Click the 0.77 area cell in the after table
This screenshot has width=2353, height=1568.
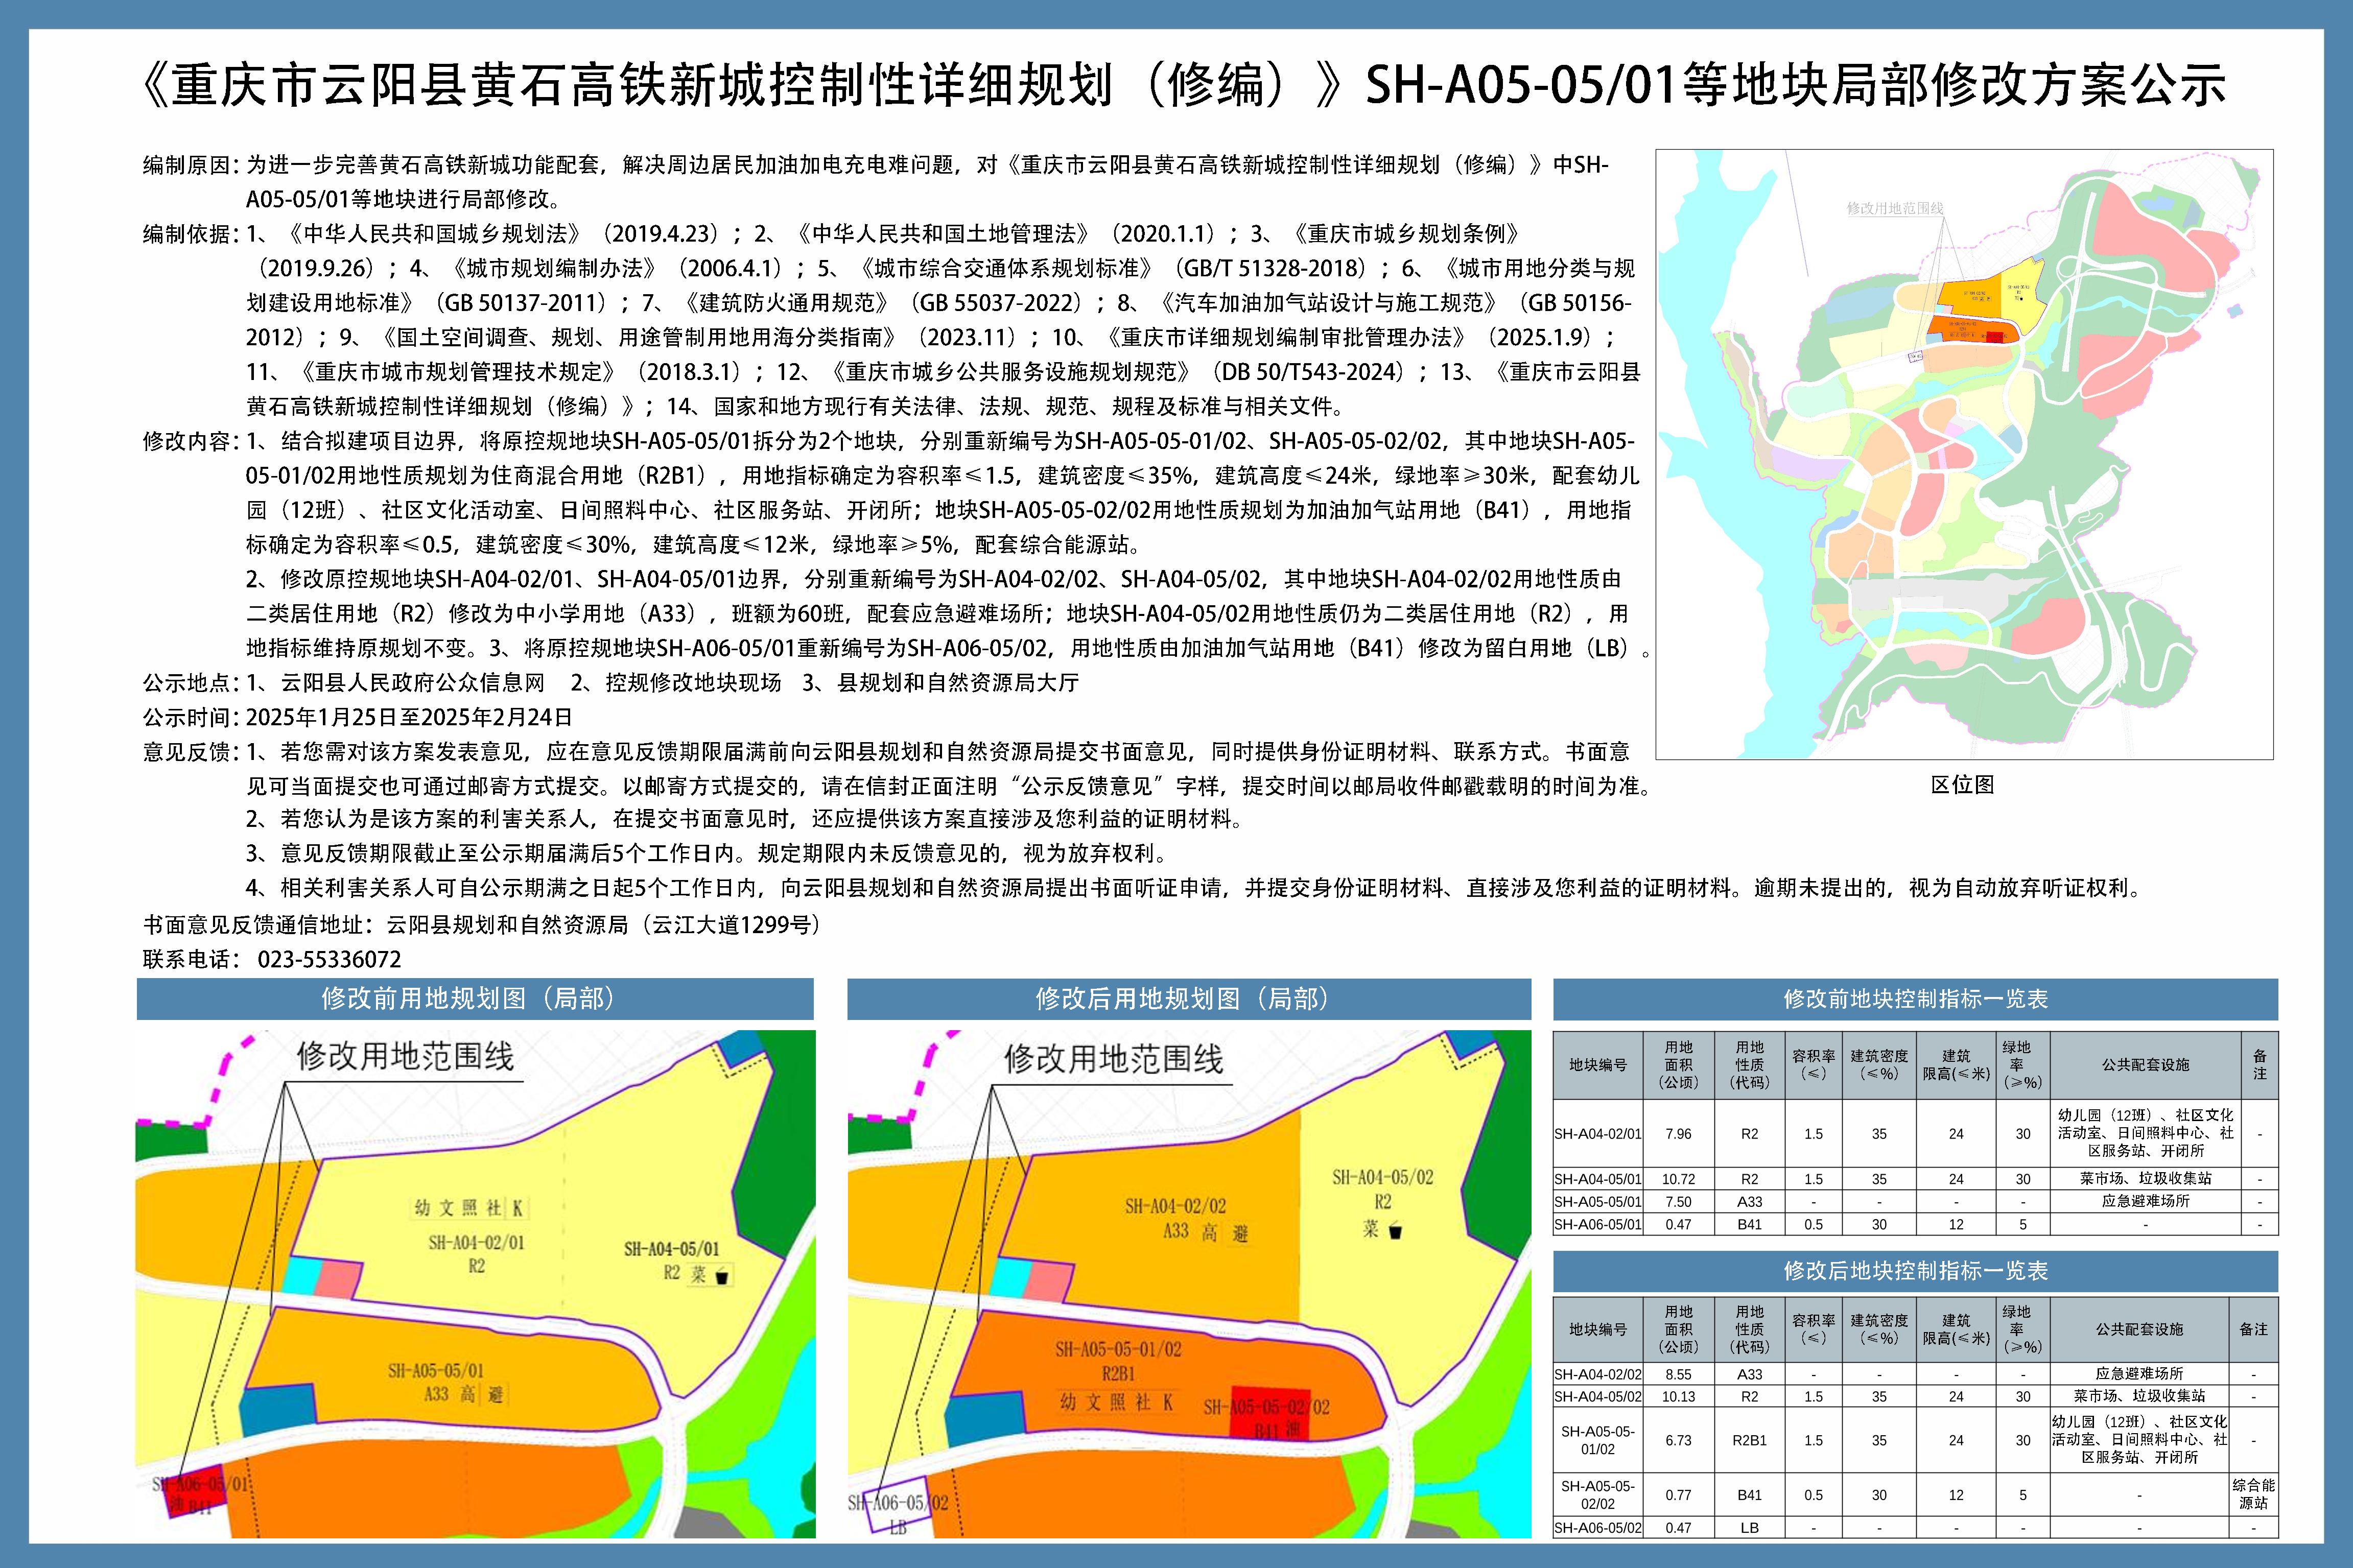pos(1679,1496)
